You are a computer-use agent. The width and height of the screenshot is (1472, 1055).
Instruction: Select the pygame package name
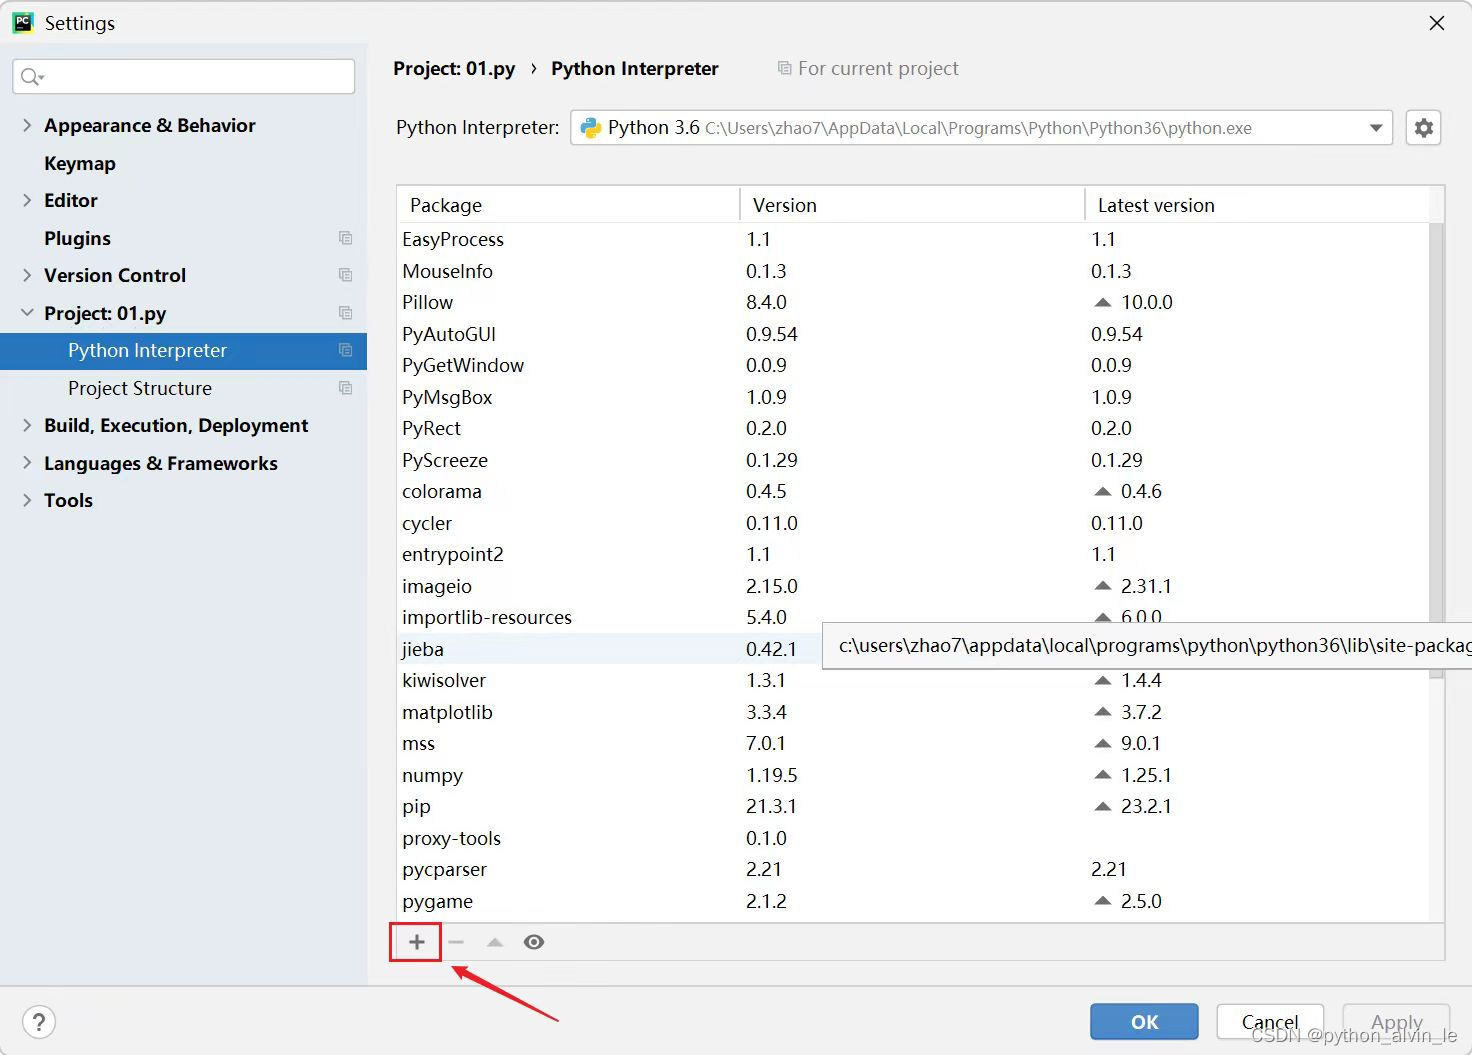point(437,901)
